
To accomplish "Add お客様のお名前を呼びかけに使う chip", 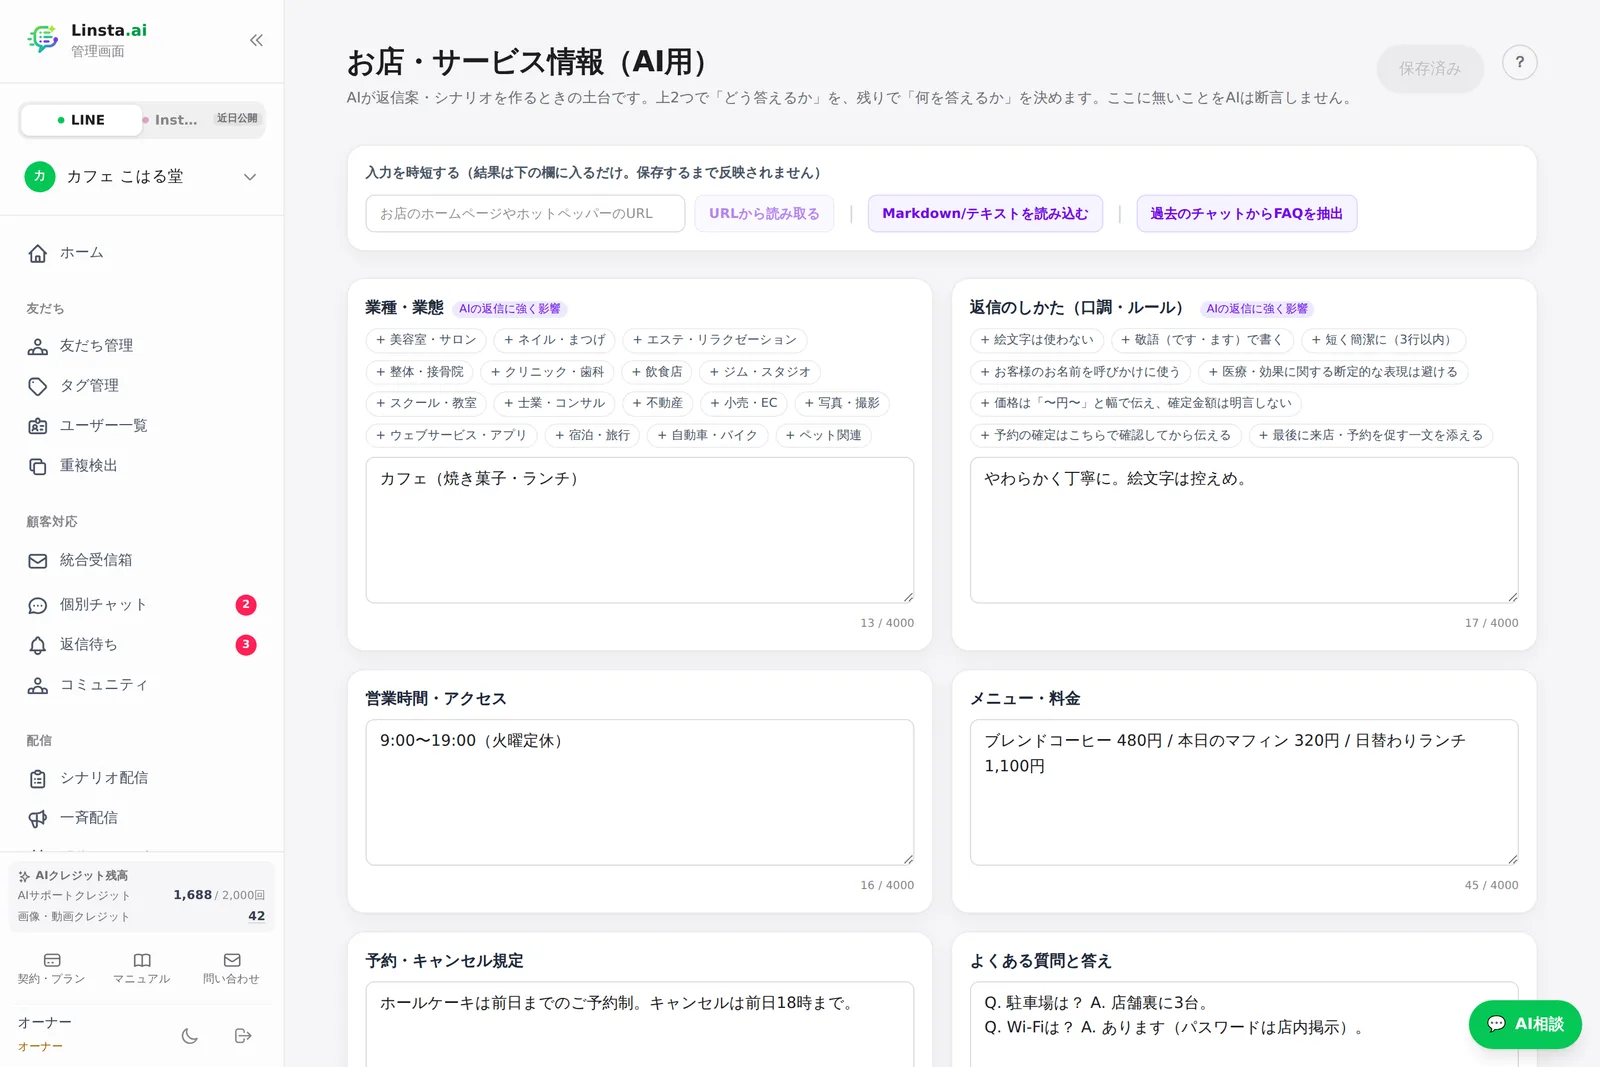I will pos(1080,372).
